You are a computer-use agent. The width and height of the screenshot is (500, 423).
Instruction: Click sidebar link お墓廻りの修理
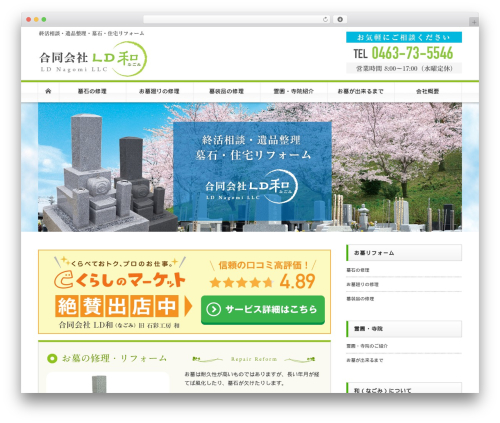pyautogui.click(x=362, y=284)
